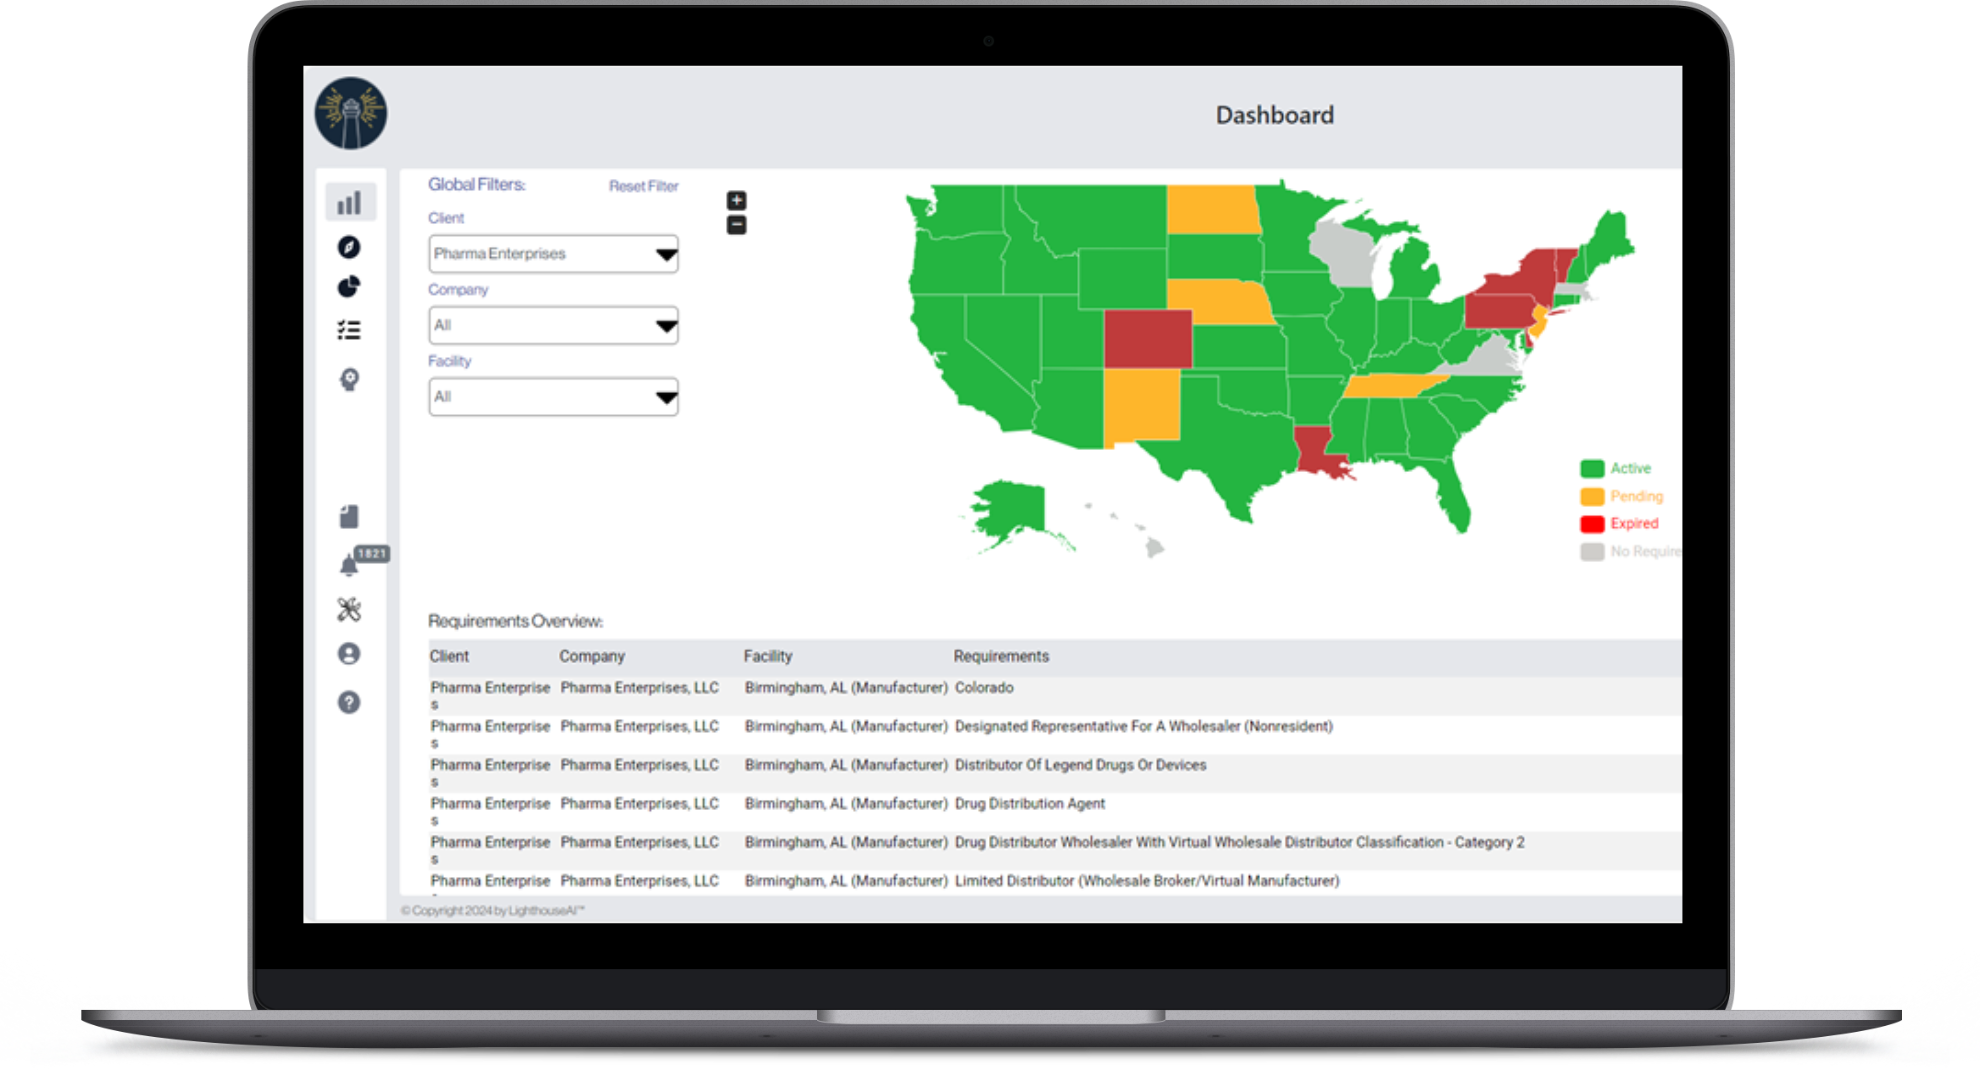Viewport: 1980px width, 1080px height.
Task: Click the compass icon in the sidebar
Action: [349, 247]
